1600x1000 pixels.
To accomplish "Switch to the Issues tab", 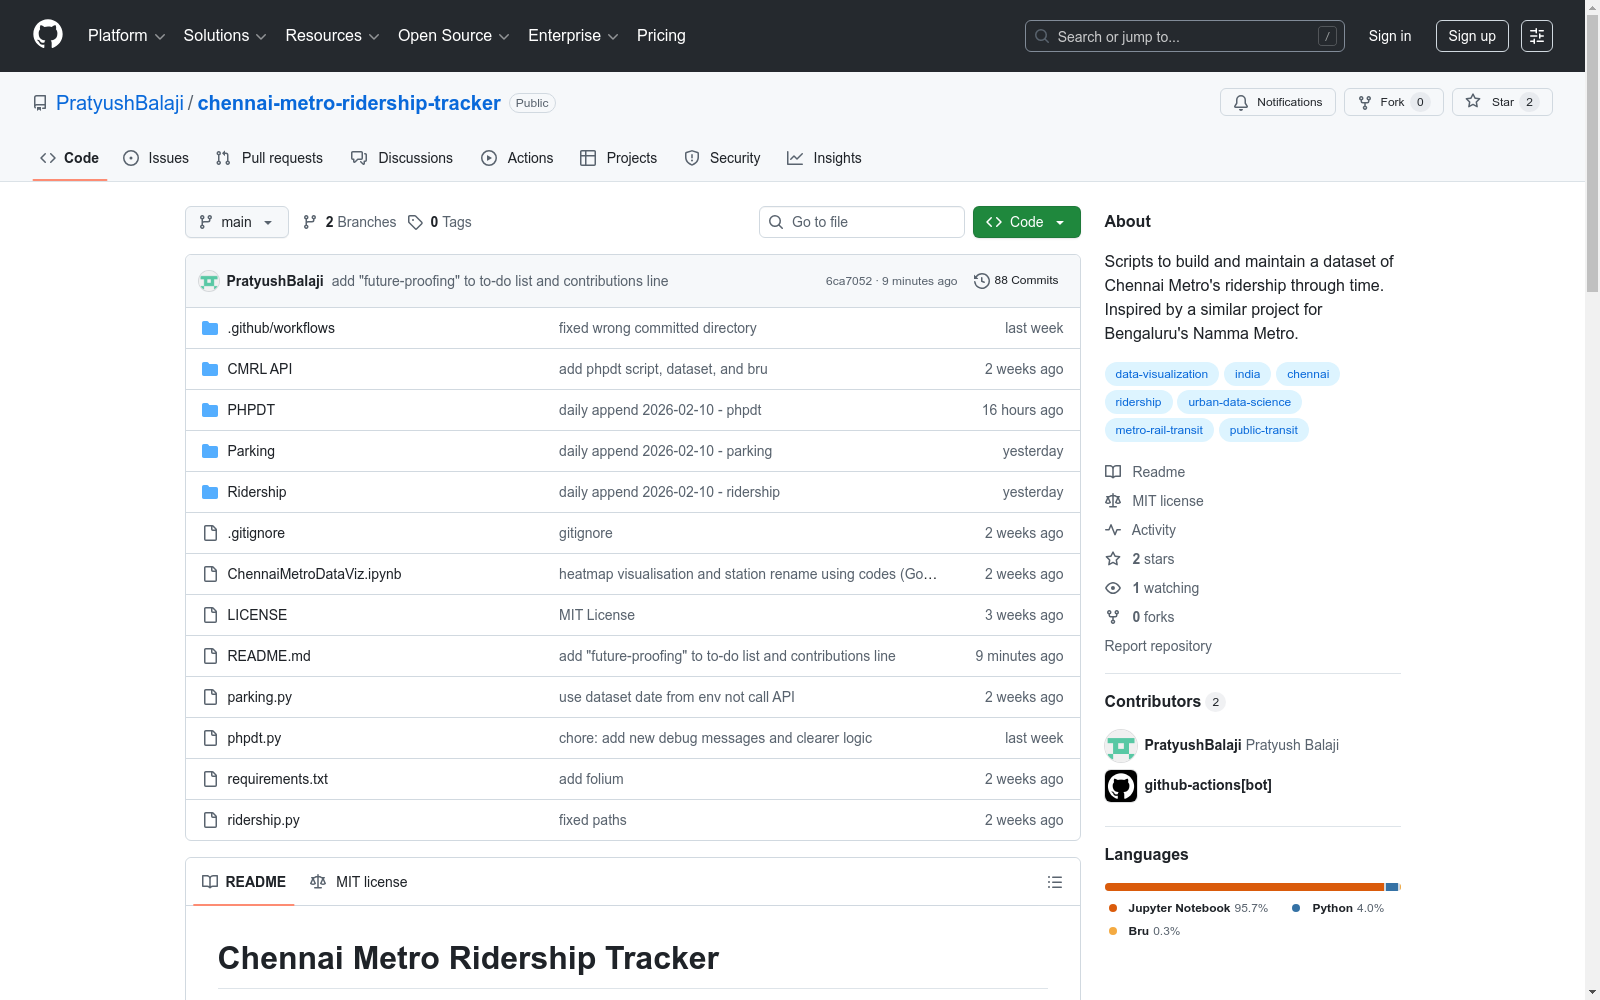I will coord(156,158).
